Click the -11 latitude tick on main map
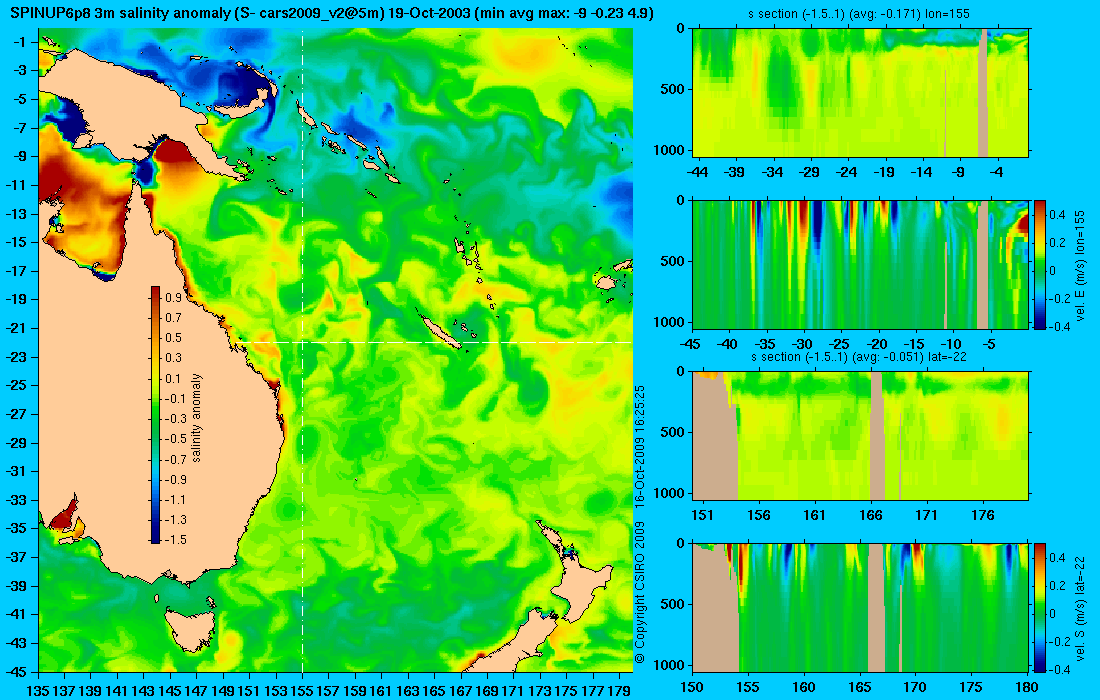The width and height of the screenshot is (1100, 700). tap(19, 184)
